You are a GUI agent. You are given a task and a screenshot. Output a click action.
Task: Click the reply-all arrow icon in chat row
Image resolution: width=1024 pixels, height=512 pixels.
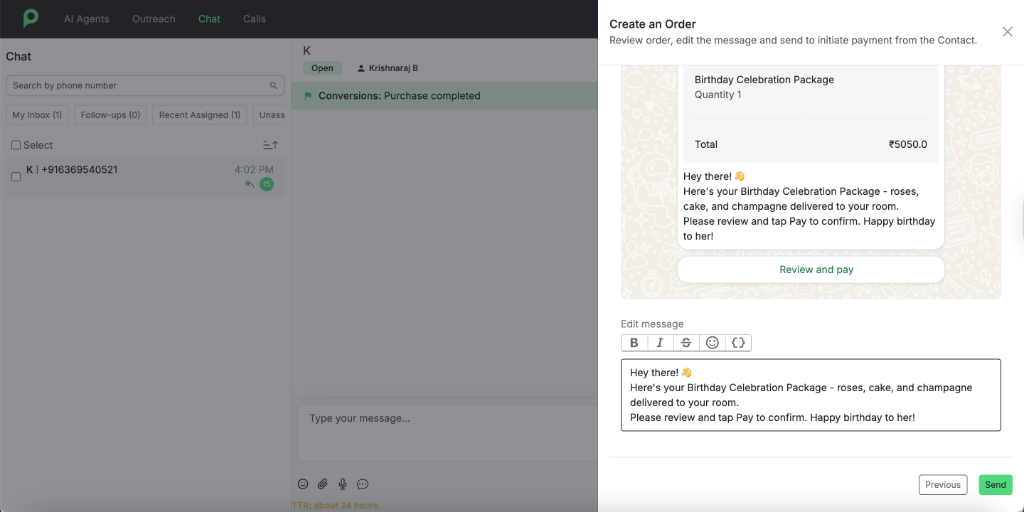coord(249,184)
